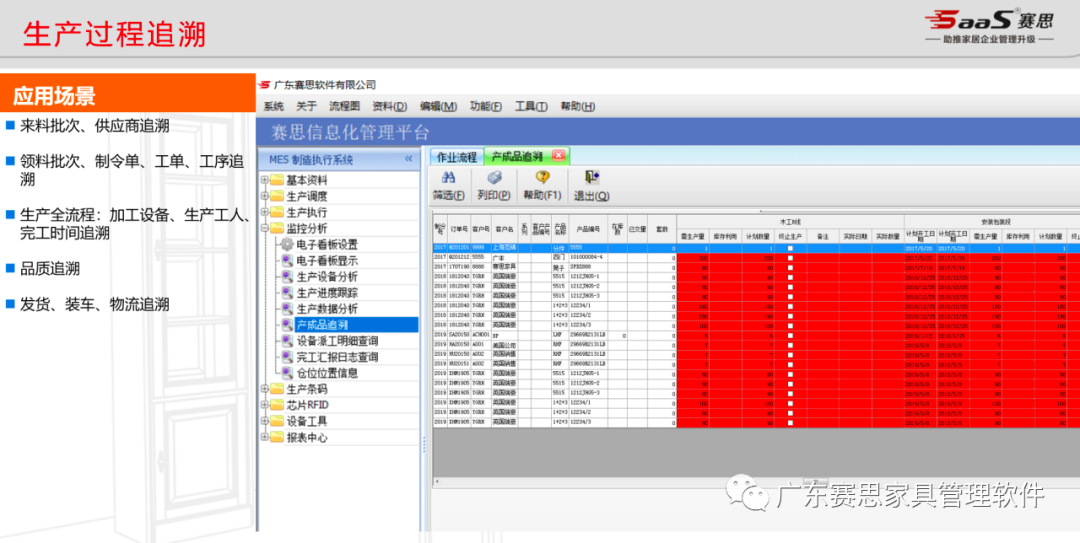Click the 客户名 column header
1080x543 pixels.
pyautogui.click(x=504, y=228)
